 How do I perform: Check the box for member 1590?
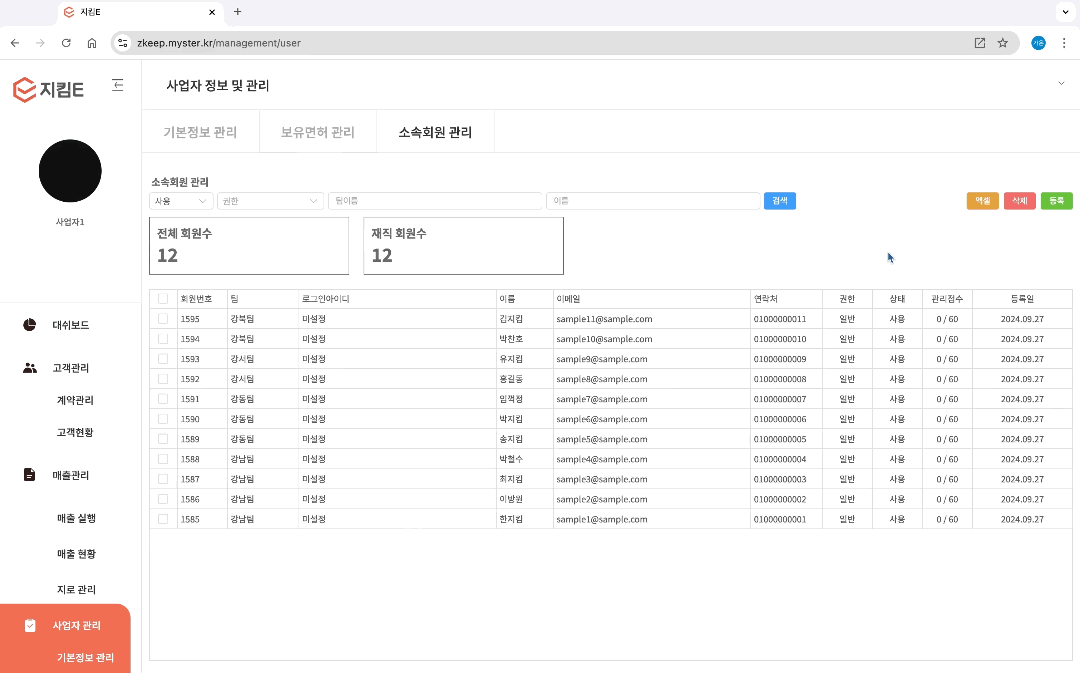point(163,418)
